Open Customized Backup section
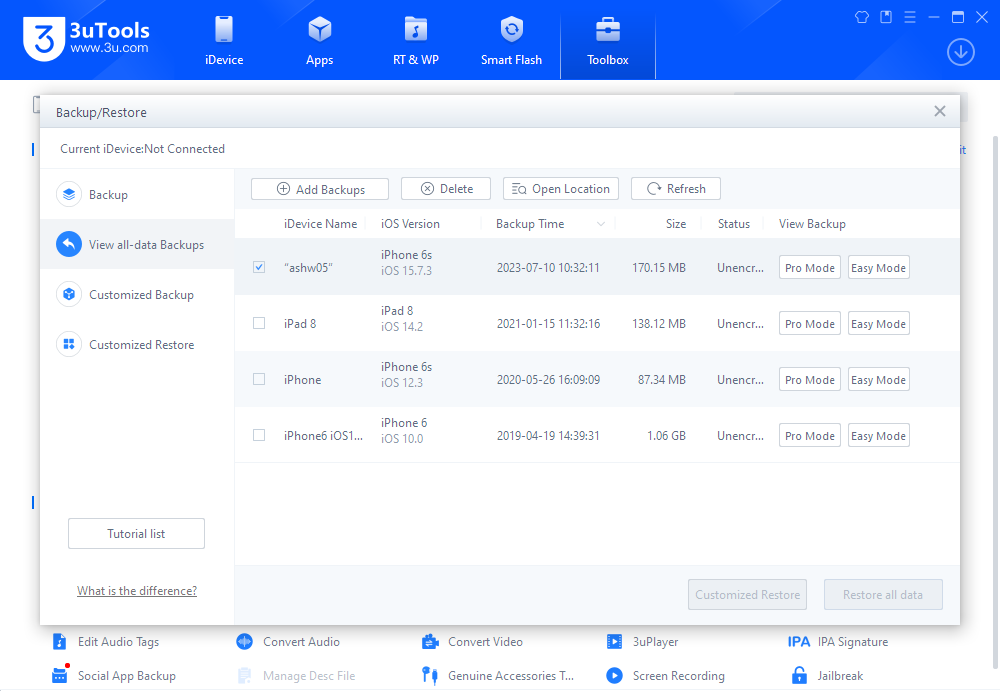The image size is (1000, 691). [x=137, y=294]
